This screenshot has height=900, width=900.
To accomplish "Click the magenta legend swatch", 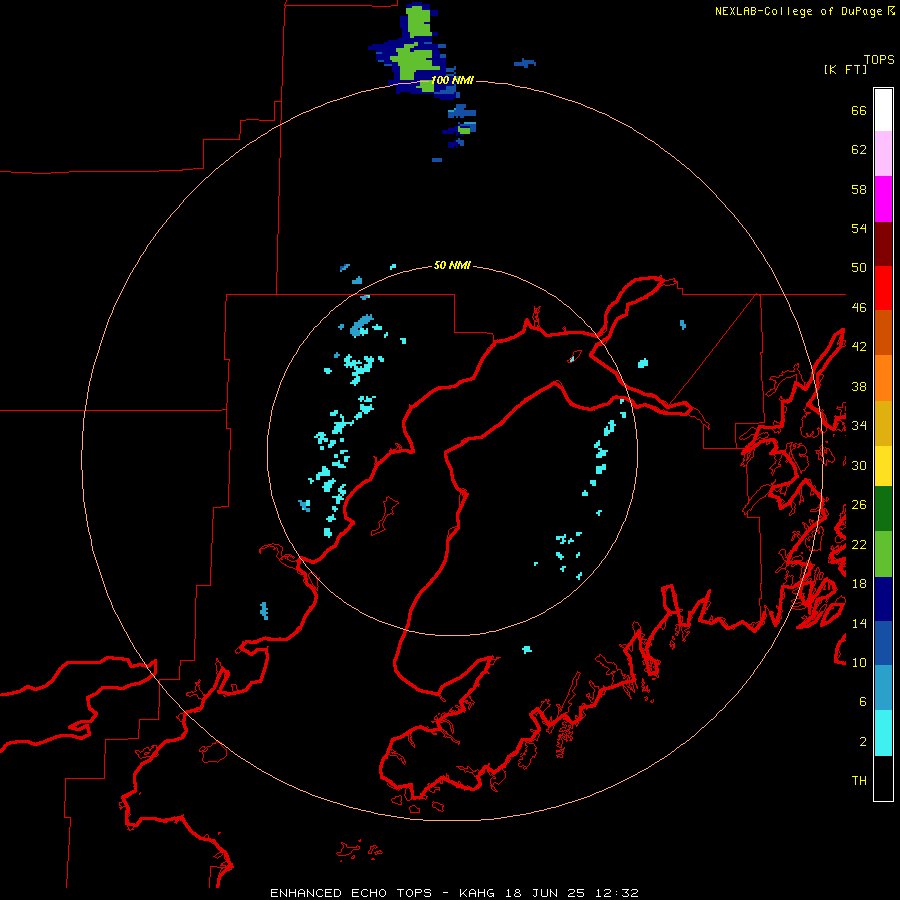I will pos(883,199).
